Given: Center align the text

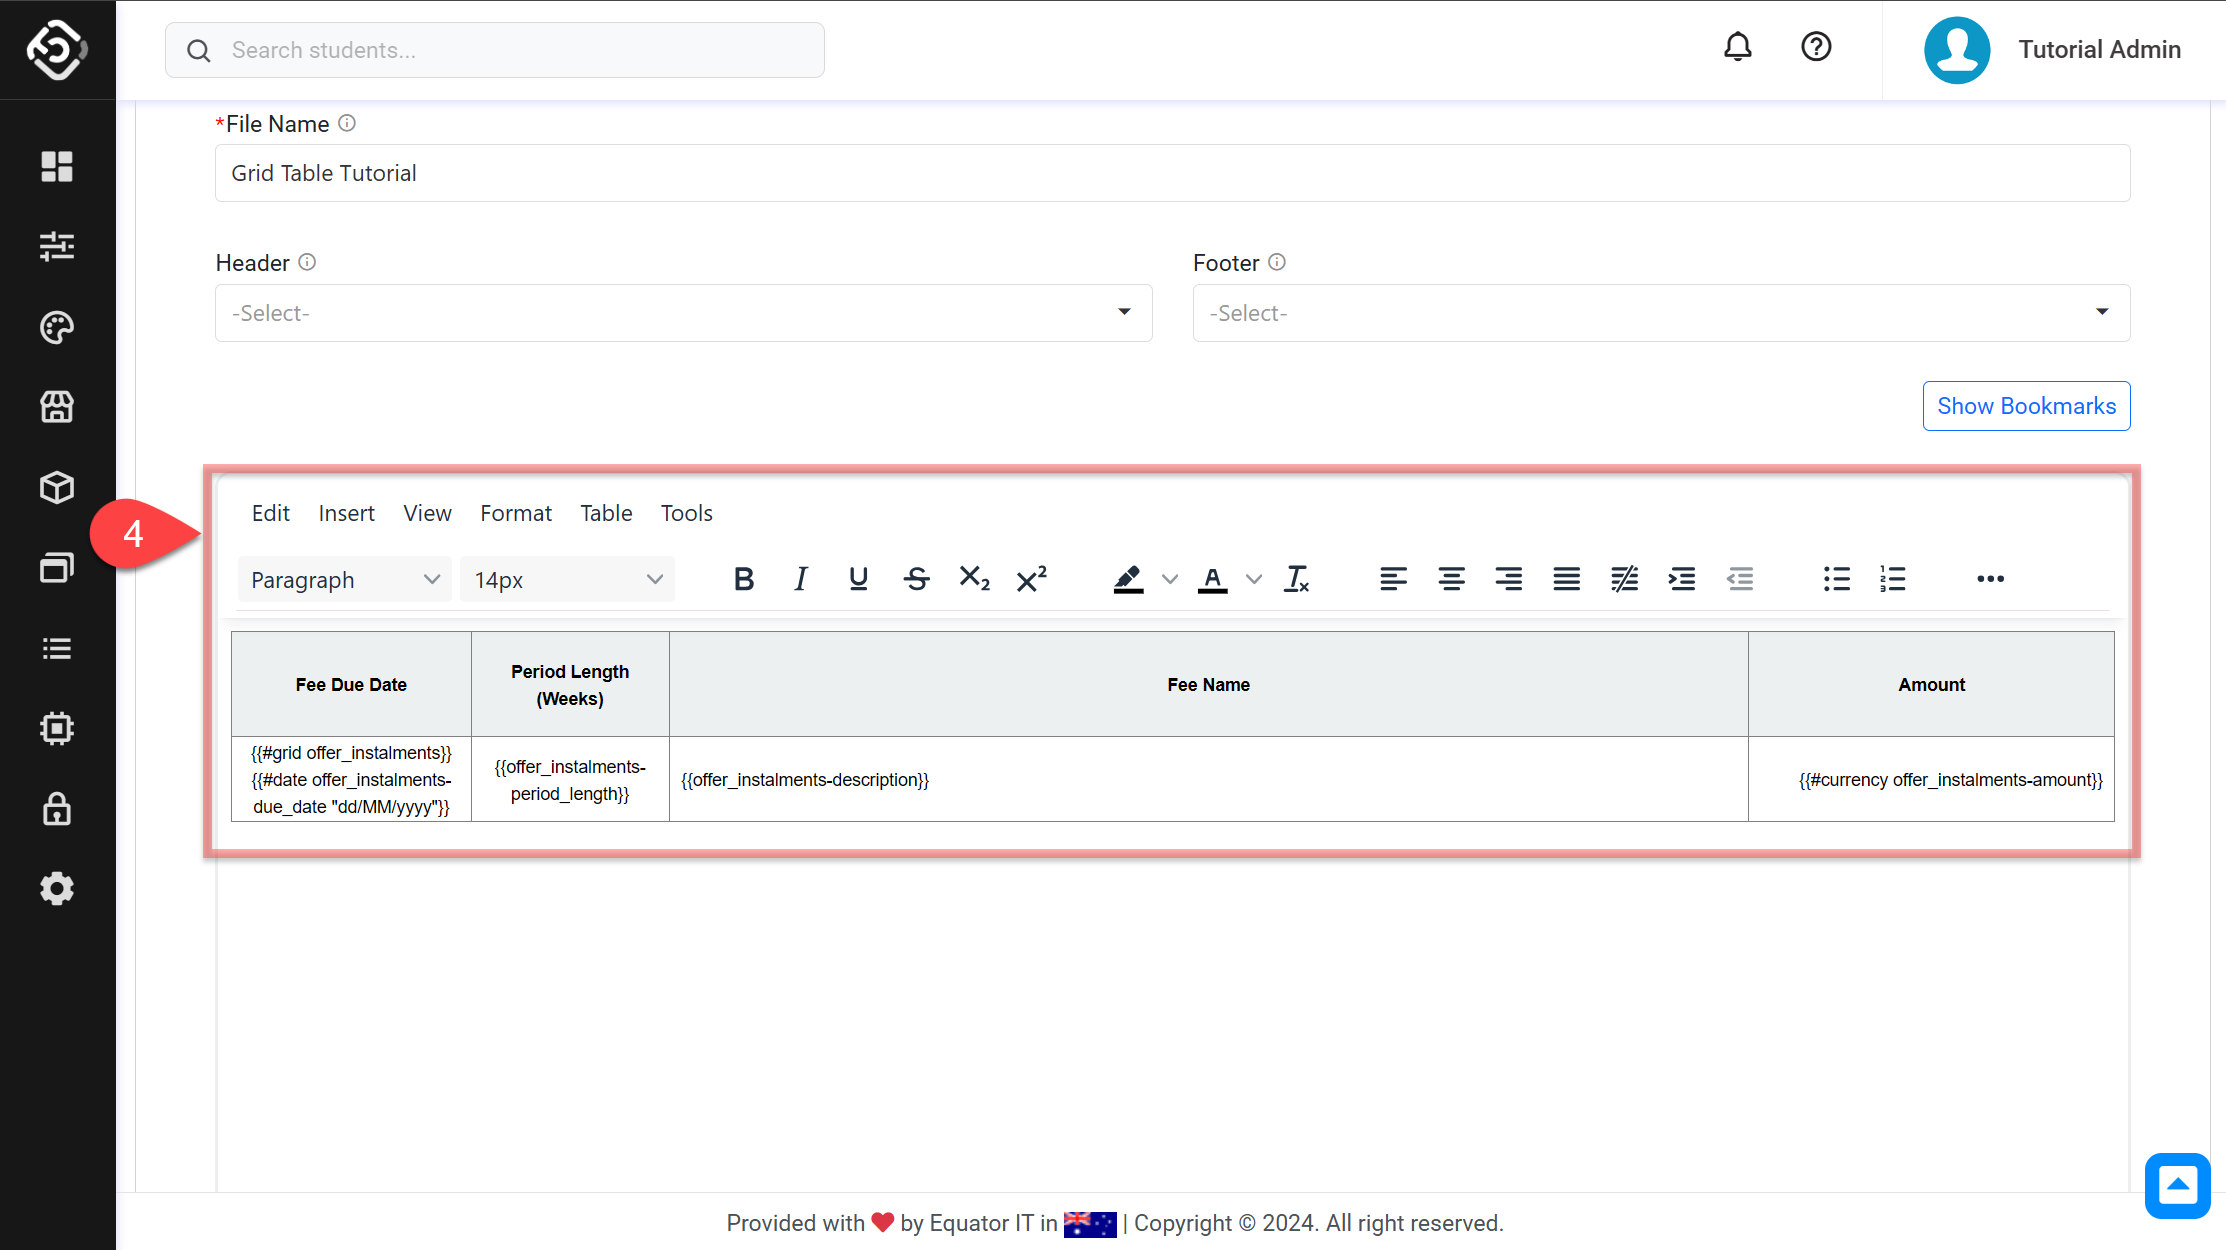Looking at the screenshot, I should pos(1451,579).
